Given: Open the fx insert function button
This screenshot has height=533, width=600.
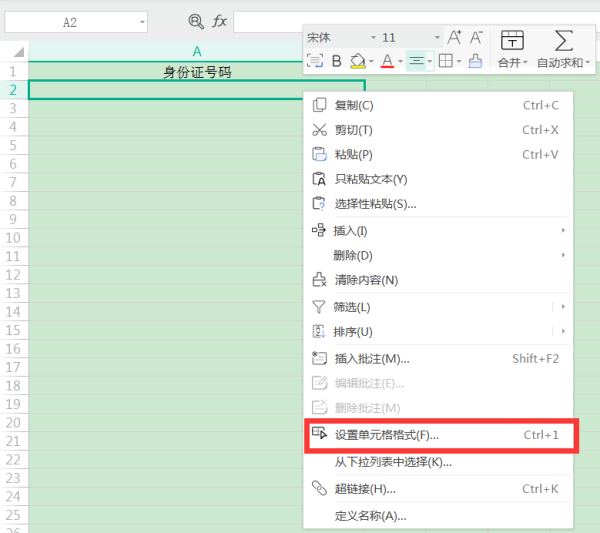Looking at the screenshot, I should [x=220, y=21].
